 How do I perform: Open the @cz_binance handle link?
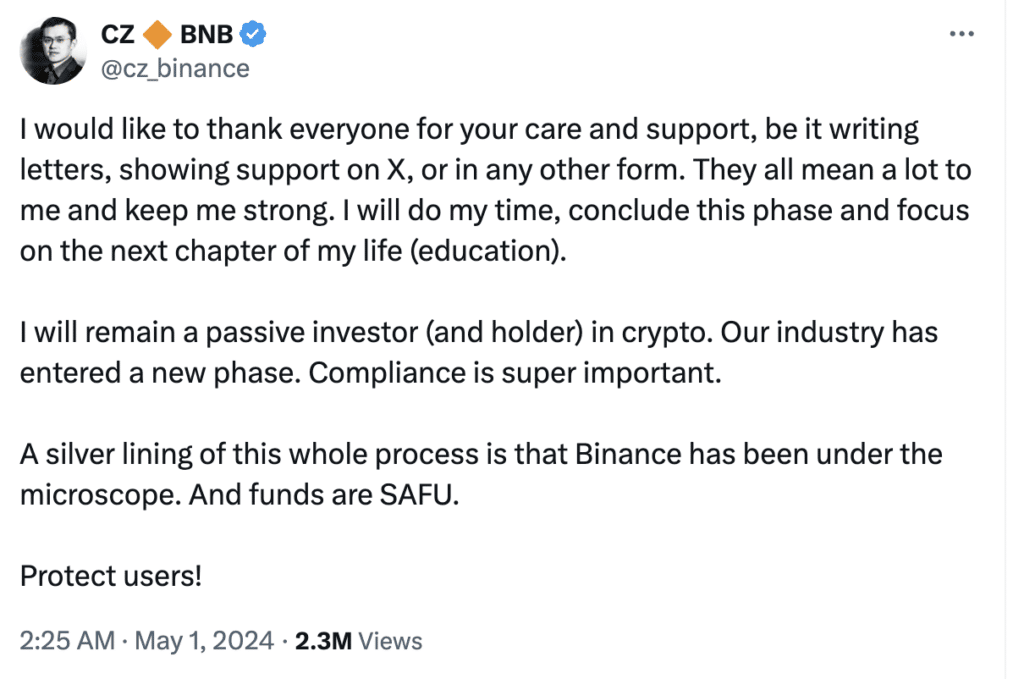pyautogui.click(x=175, y=67)
